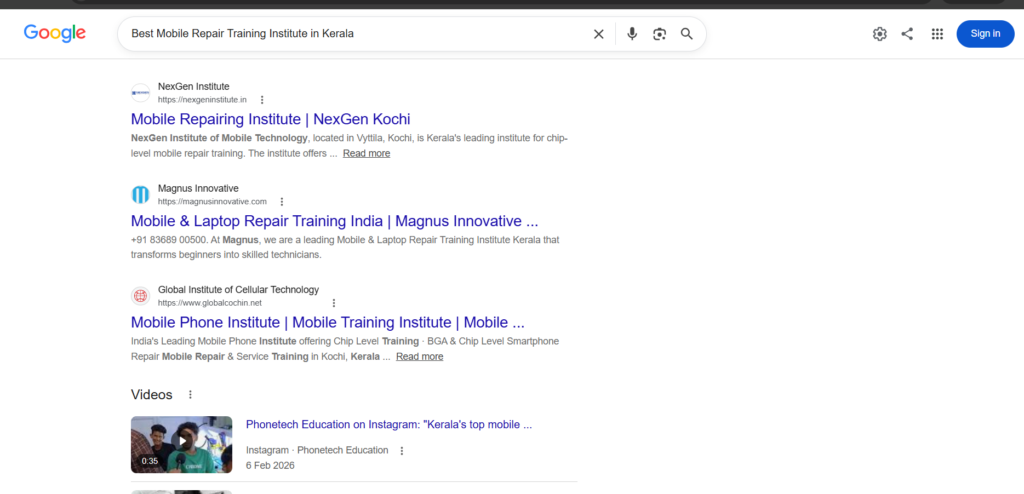This screenshot has width=1024, height=494.
Task: Click the https://nexgeninstitute.in URL text
Action: [x=202, y=100]
